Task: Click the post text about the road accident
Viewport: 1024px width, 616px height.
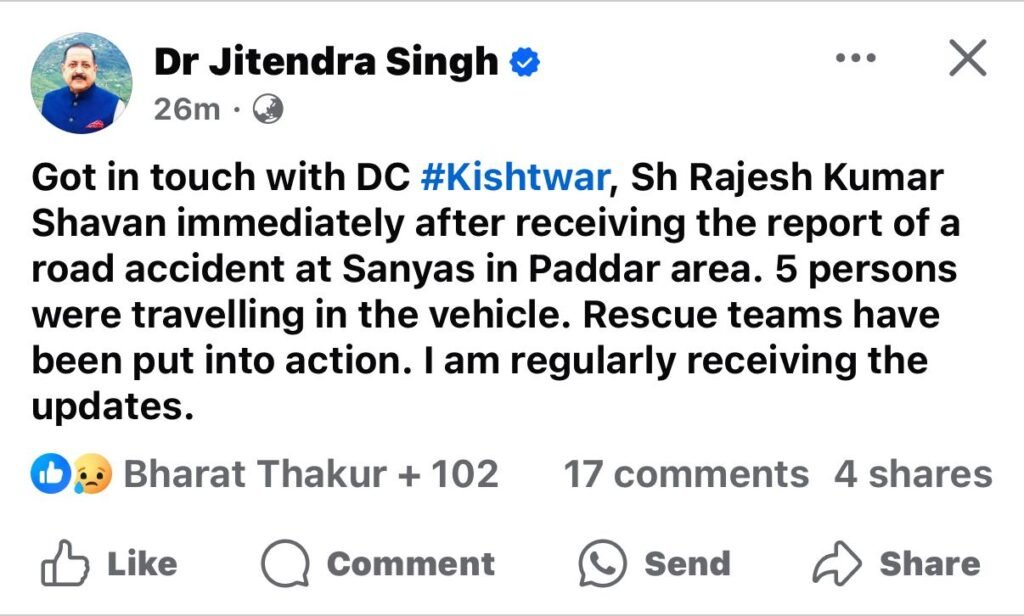Action: coord(495,290)
